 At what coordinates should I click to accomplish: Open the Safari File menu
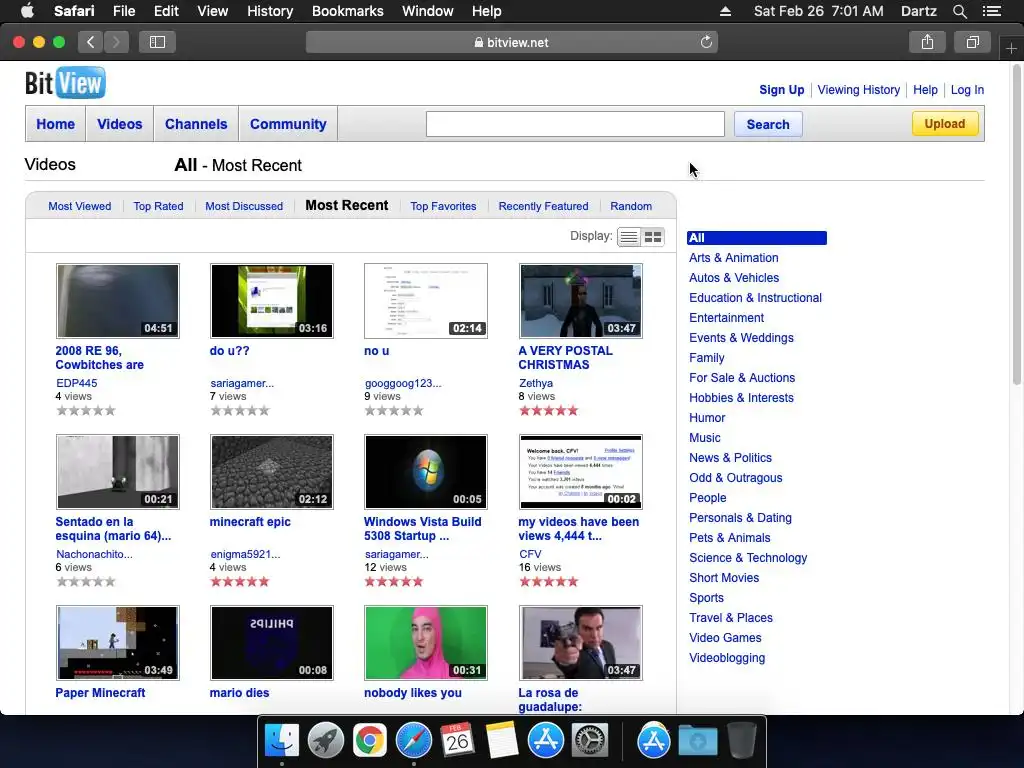point(123,11)
